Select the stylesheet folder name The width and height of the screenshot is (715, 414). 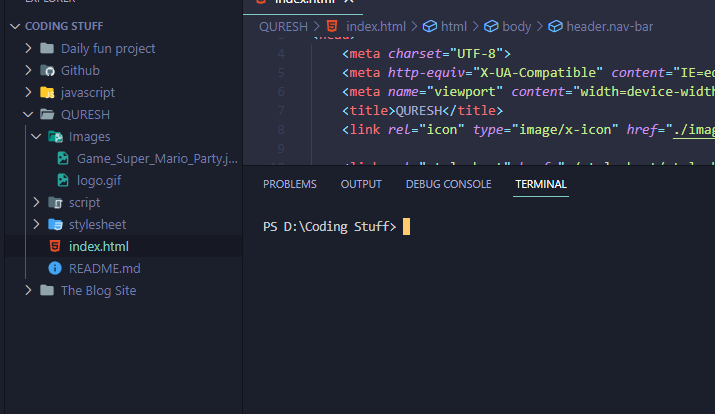point(97,224)
